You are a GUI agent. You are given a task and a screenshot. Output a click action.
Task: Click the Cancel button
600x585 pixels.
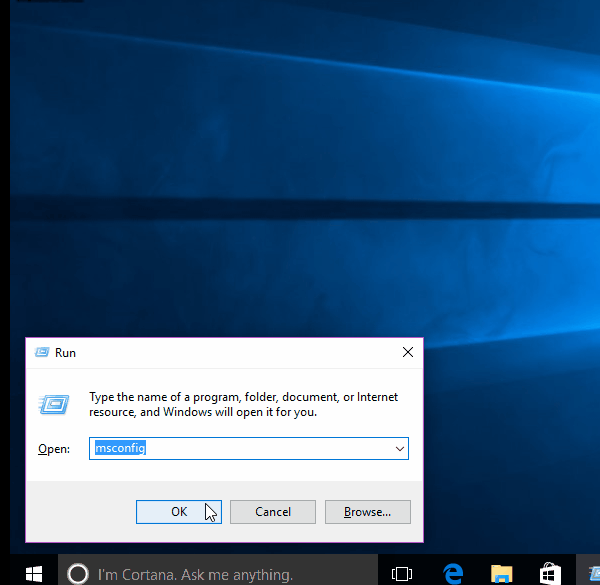click(x=273, y=511)
